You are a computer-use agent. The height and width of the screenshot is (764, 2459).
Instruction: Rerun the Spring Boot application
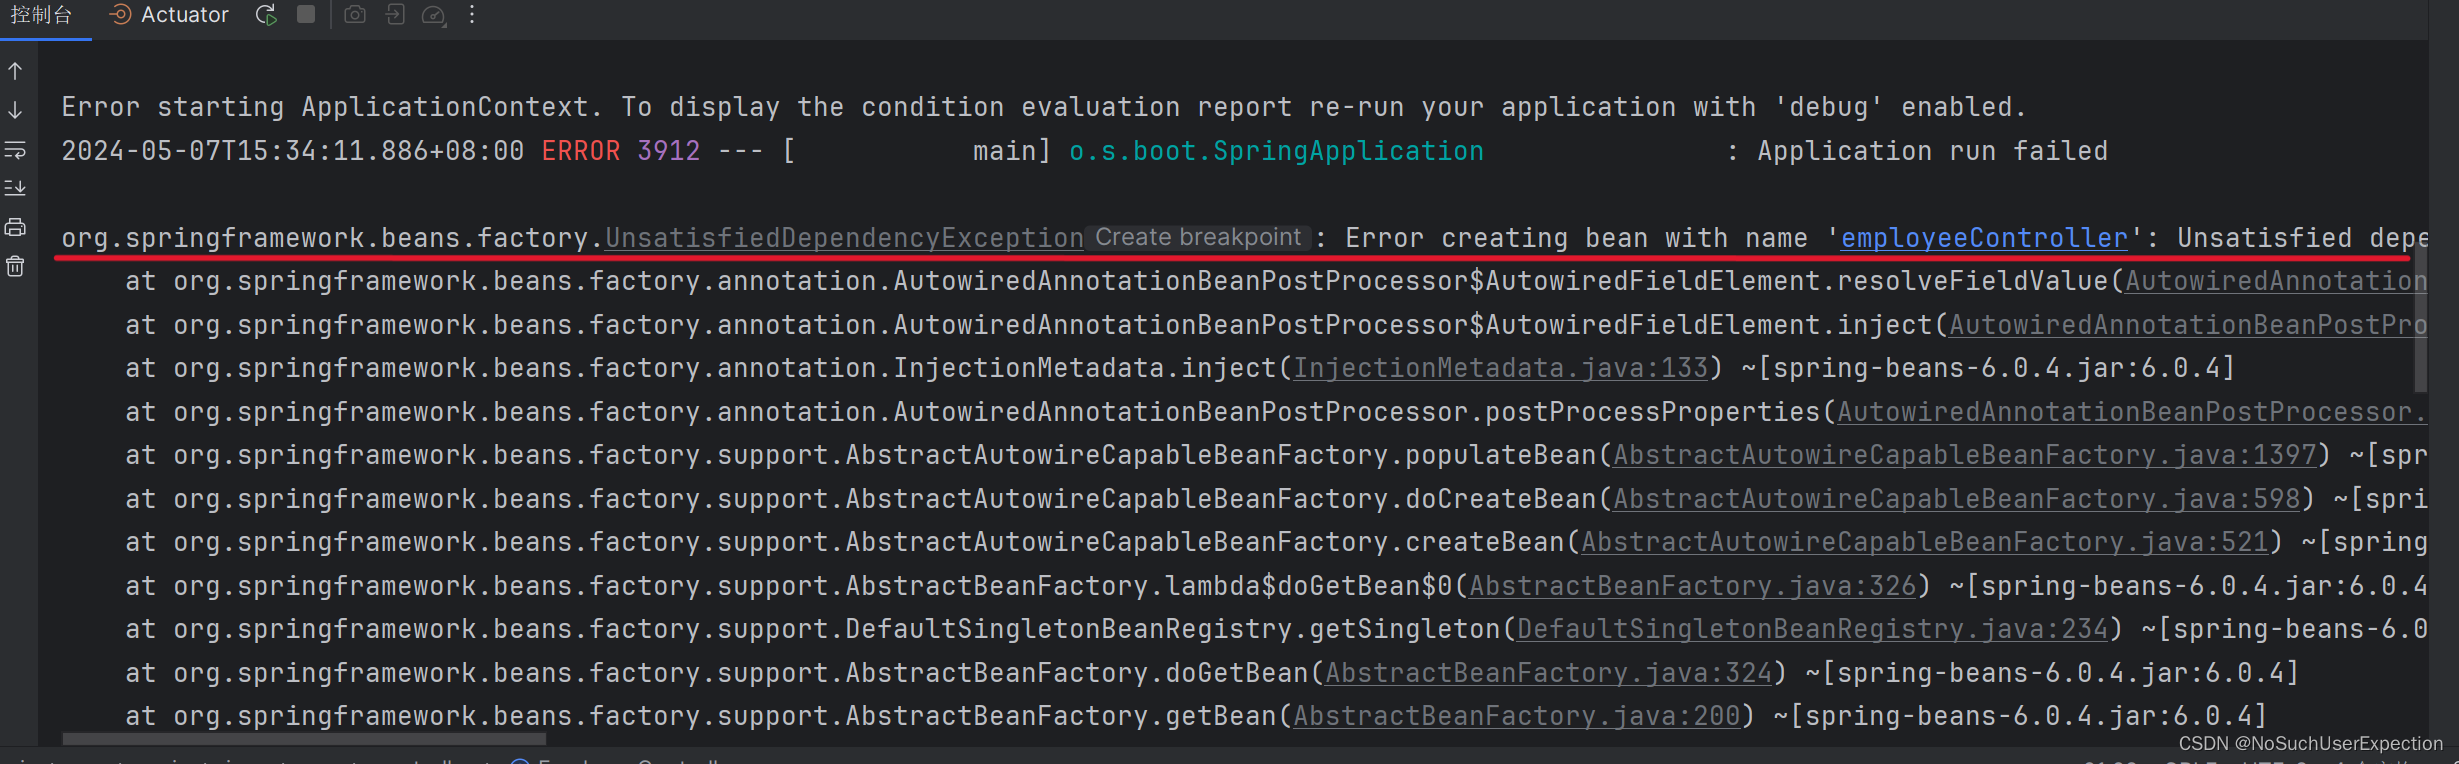[x=264, y=15]
